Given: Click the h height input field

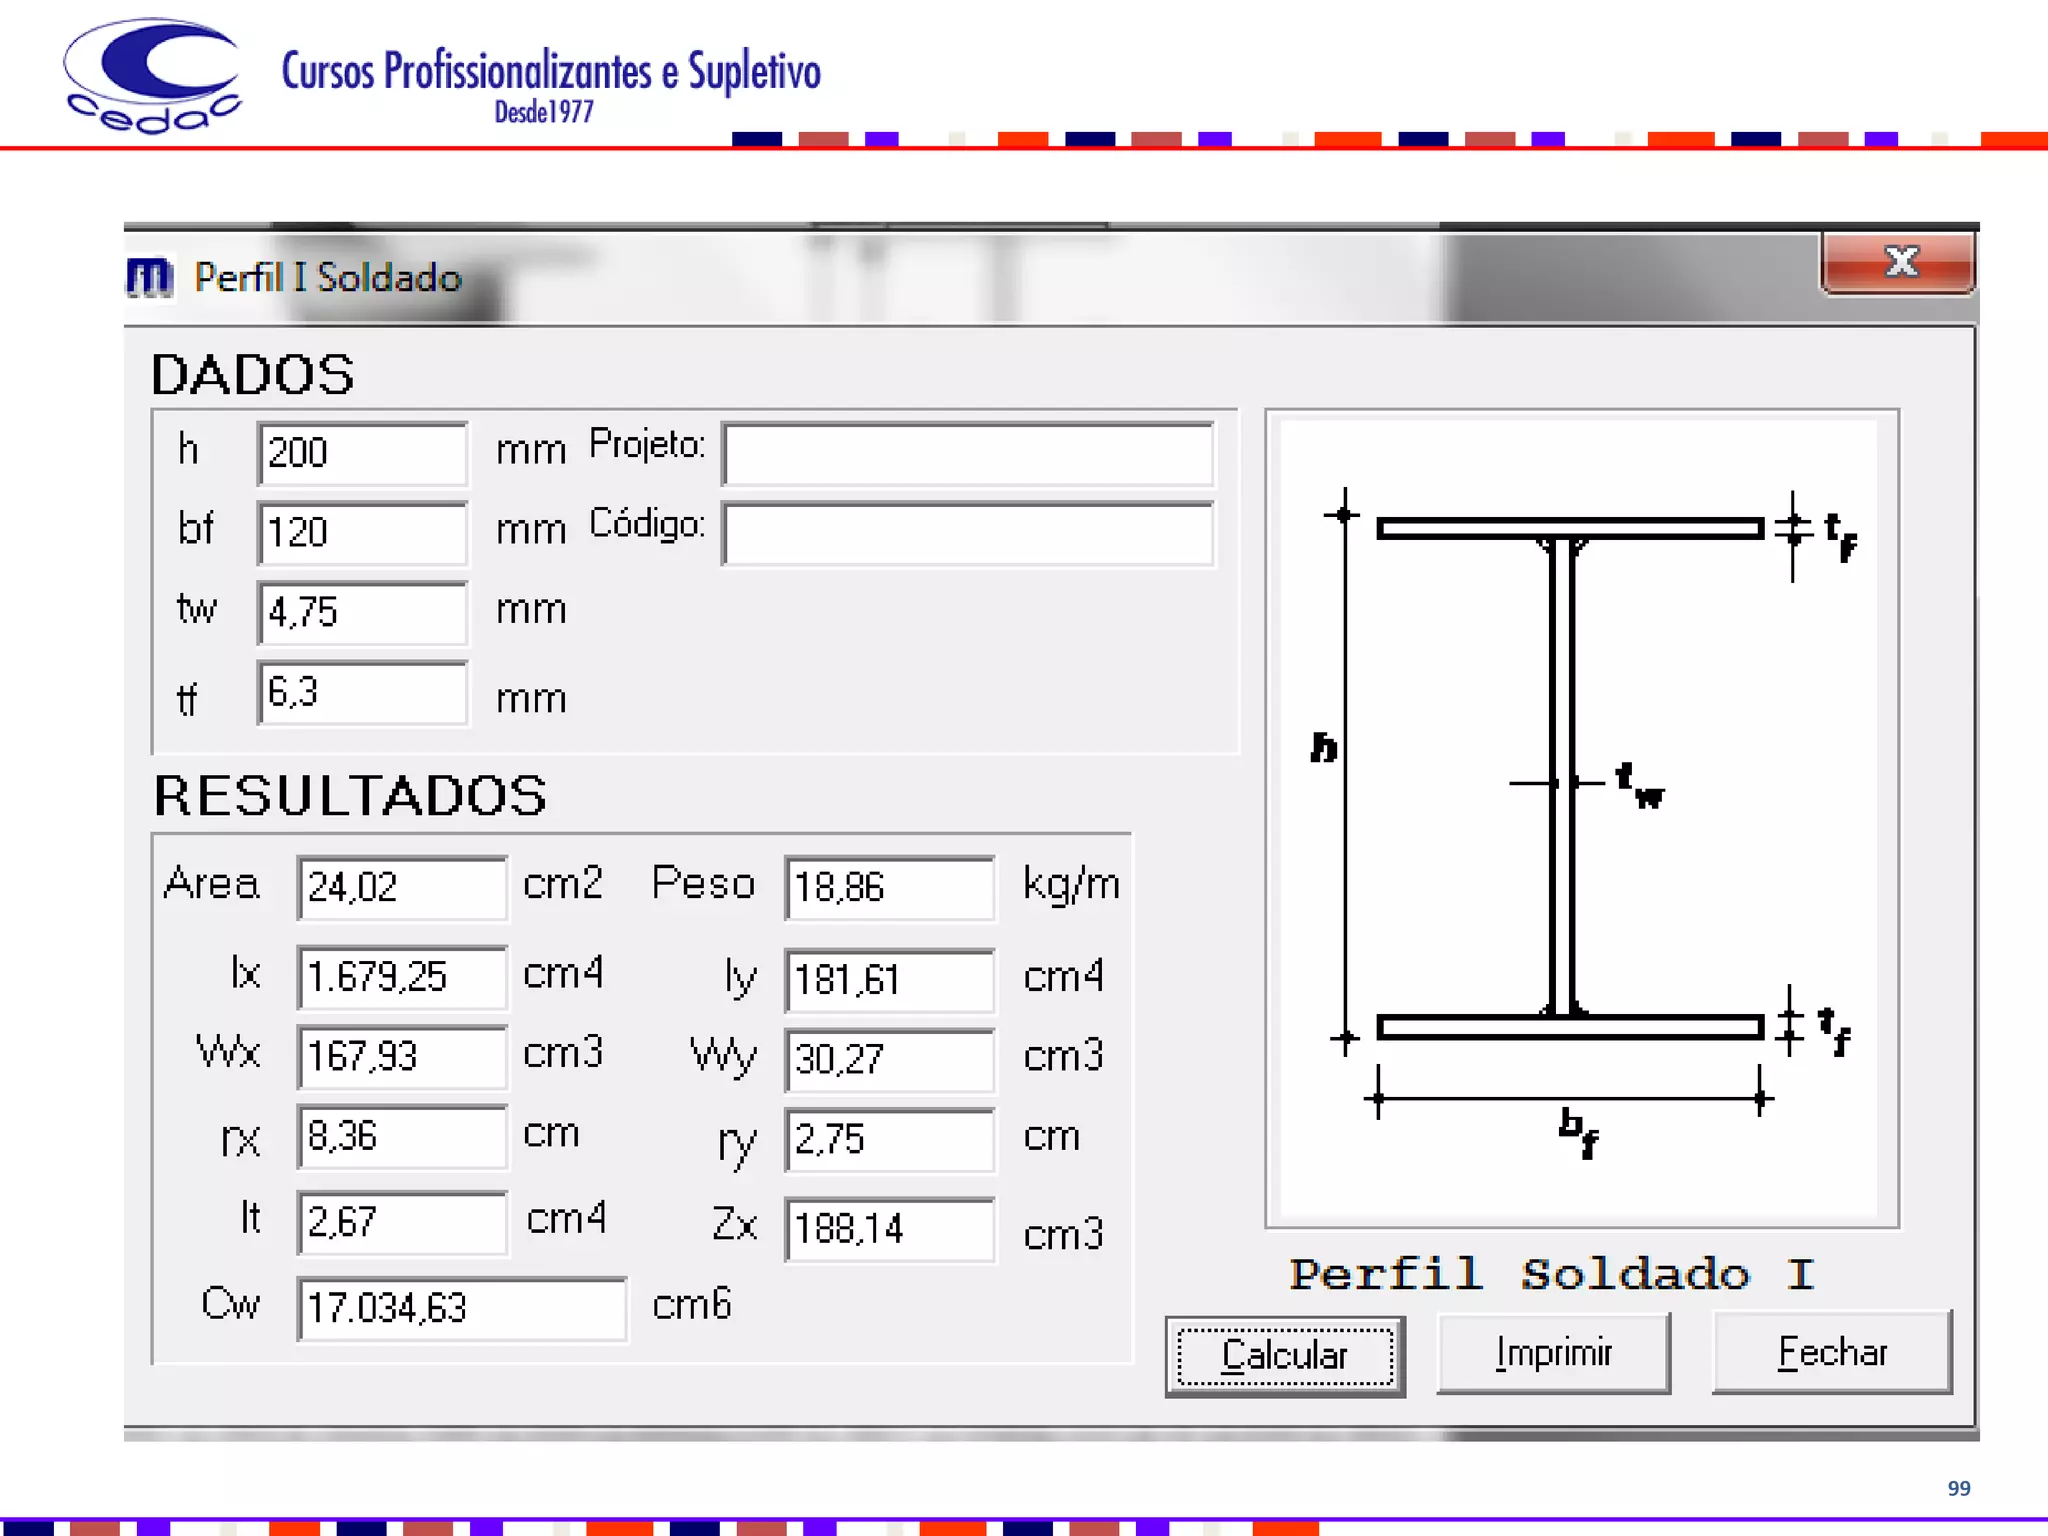Looking at the screenshot, I should [362, 453].
